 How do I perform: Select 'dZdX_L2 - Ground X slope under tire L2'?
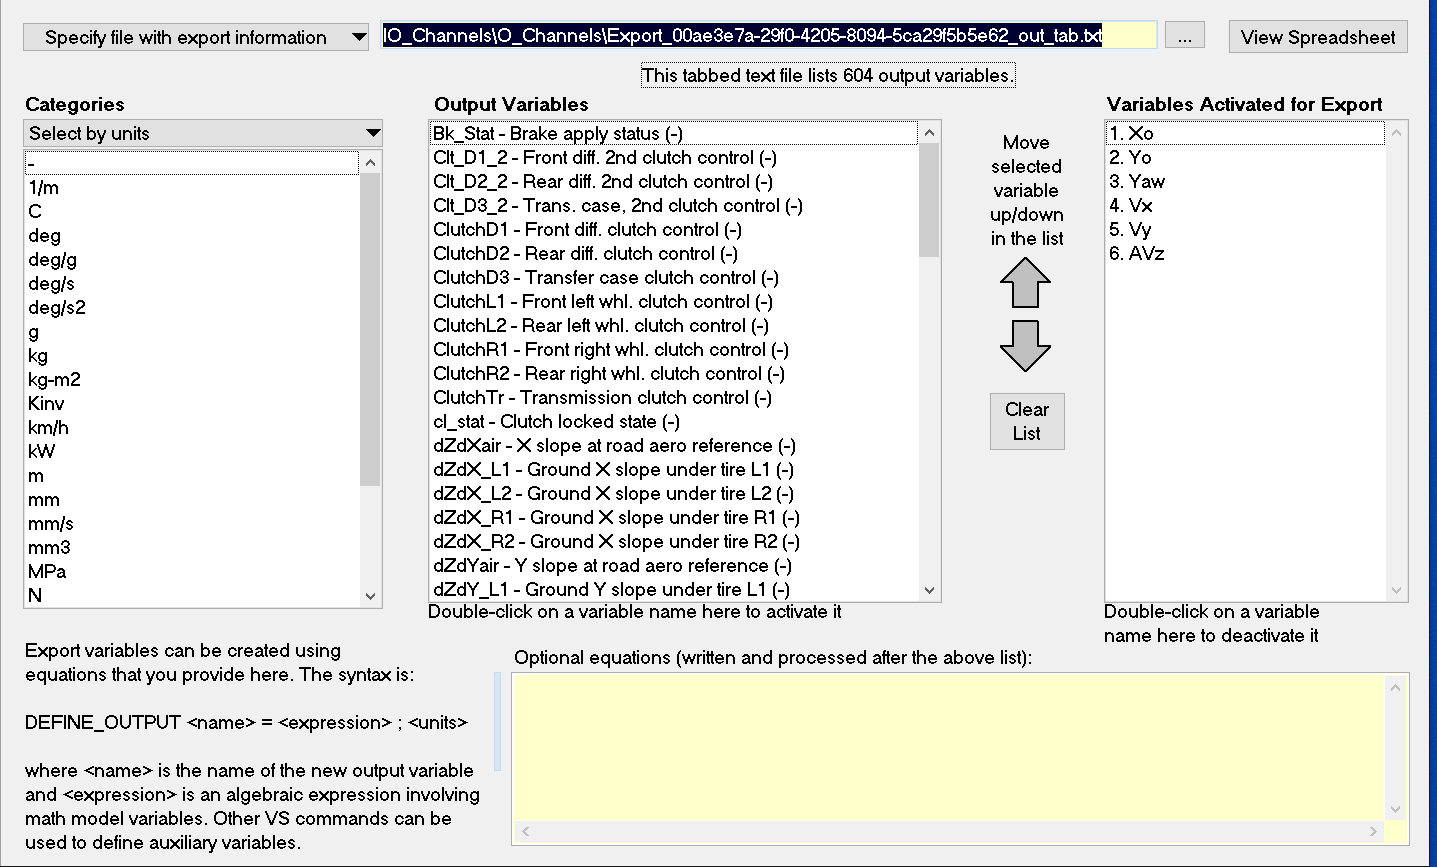pos(674,493)
